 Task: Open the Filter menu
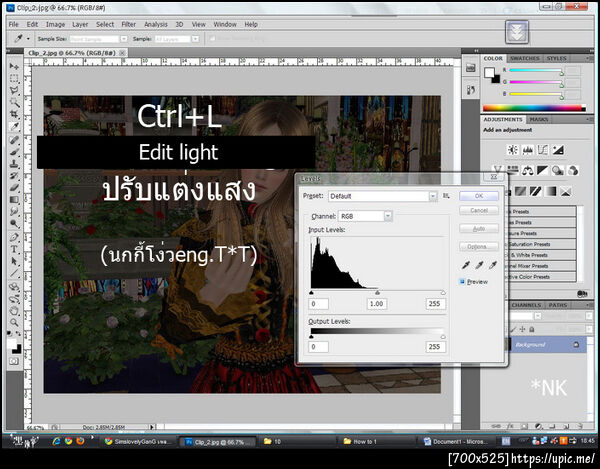click(129, 24)
